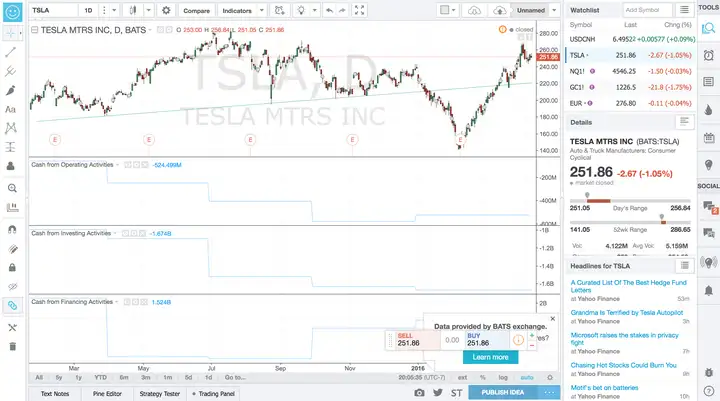The width and height of the screenshot is (720, 401).
Task: Select the pitchfork drawing tool
Action: (11, 71)
